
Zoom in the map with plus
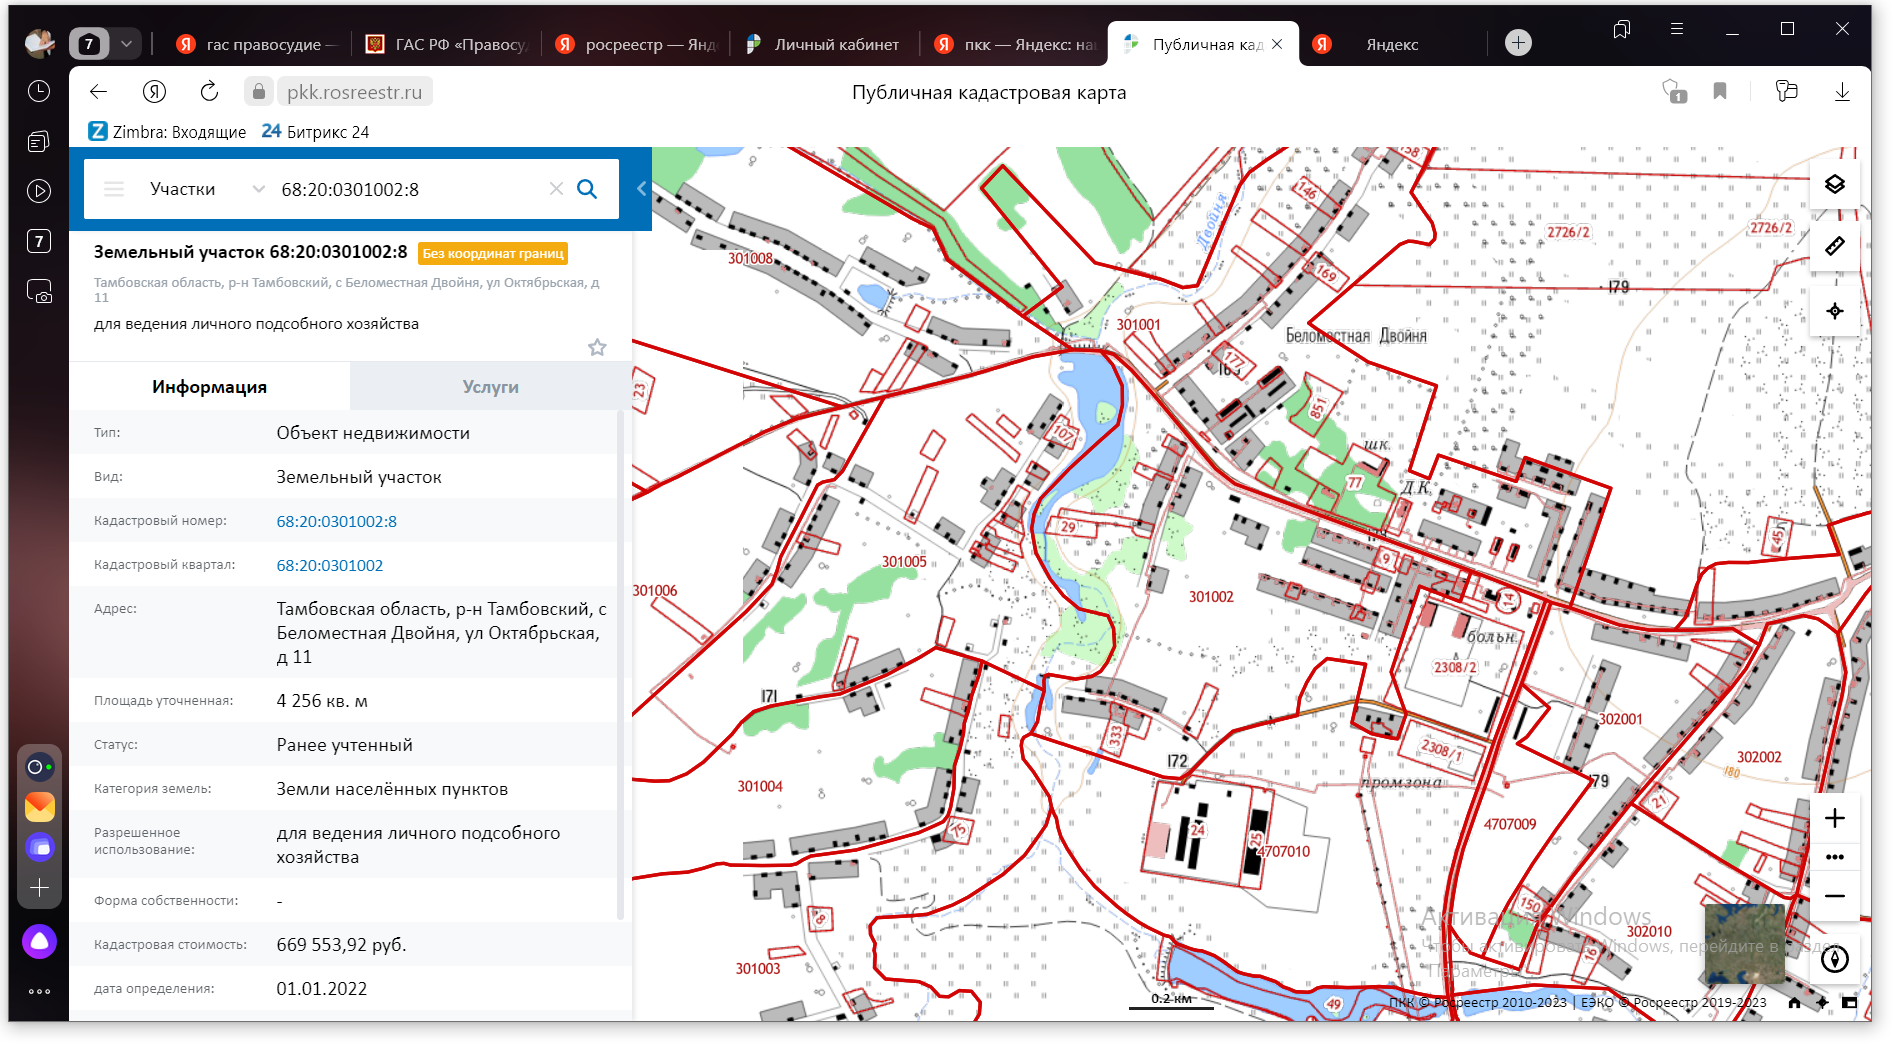1834,818
